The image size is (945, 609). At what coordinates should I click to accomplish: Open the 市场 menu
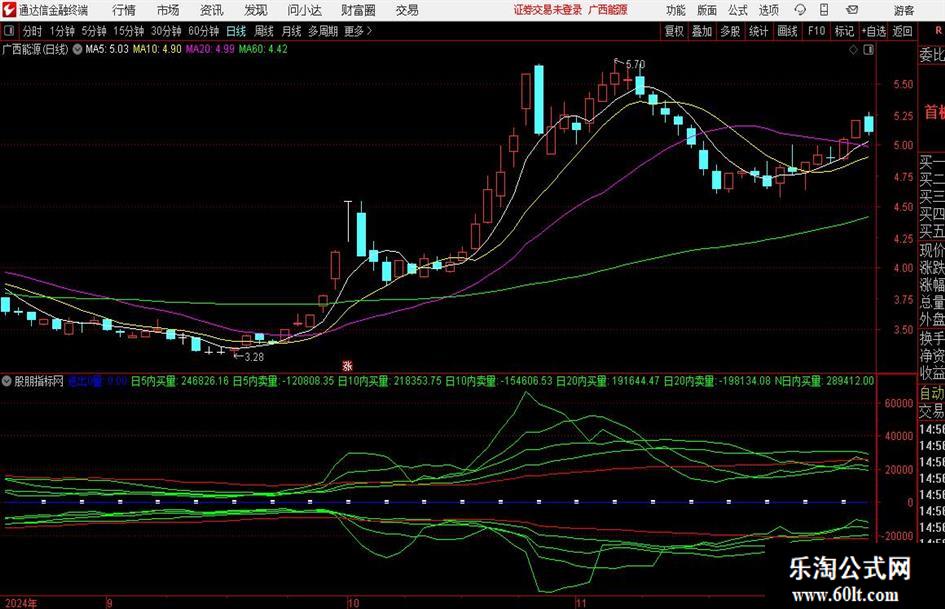click(168, 10)
